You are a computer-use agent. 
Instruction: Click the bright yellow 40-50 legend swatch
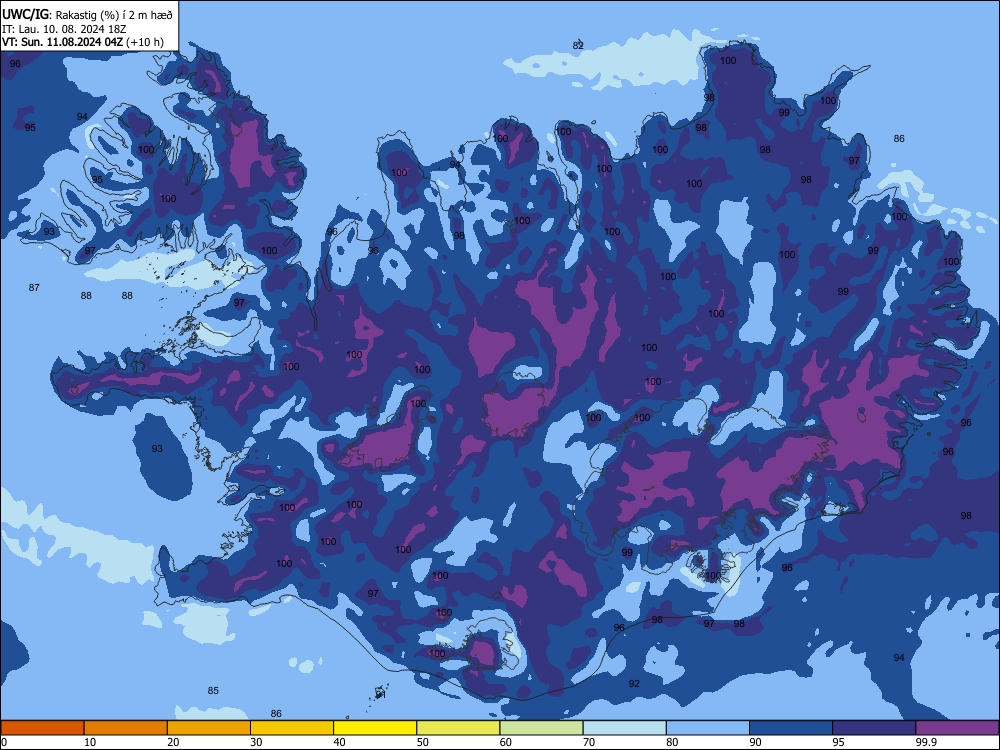(x=375, y=728)
